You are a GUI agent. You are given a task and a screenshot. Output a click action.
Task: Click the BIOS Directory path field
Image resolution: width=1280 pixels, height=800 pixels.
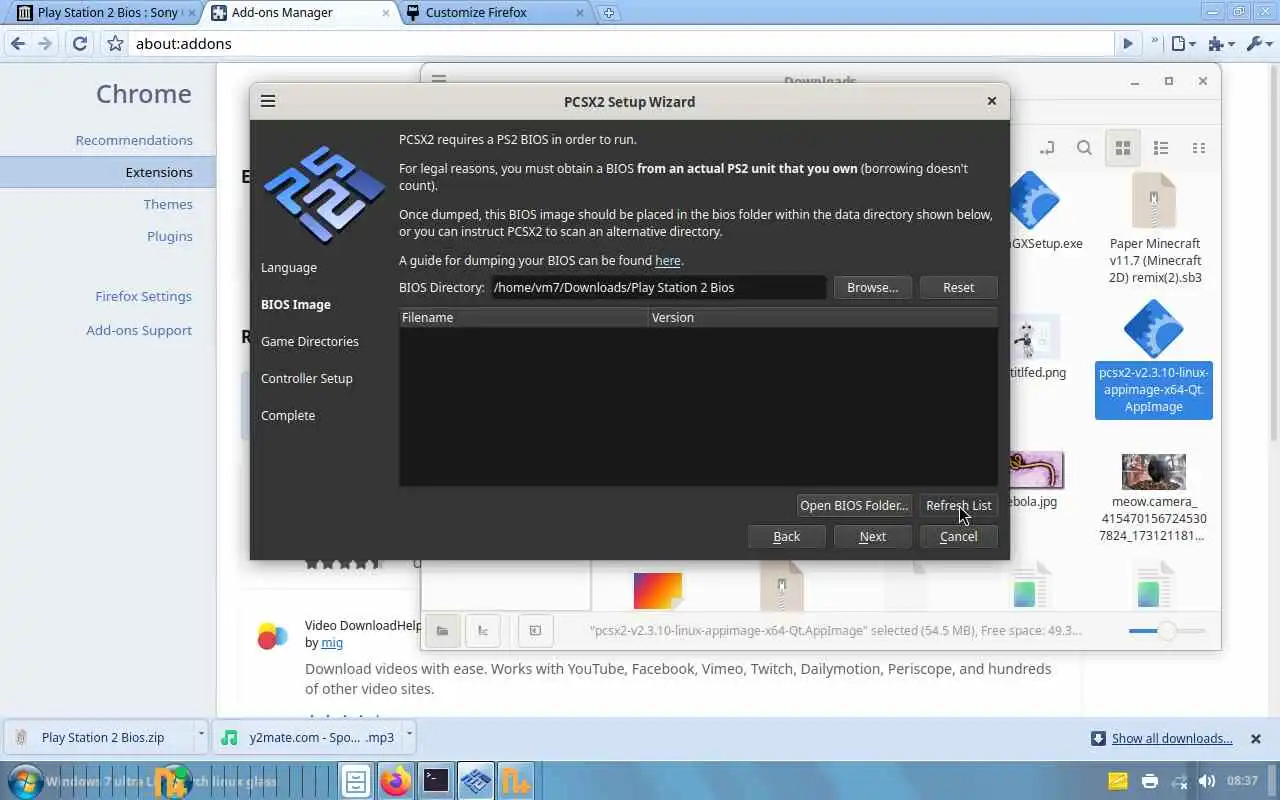(658, 287)
